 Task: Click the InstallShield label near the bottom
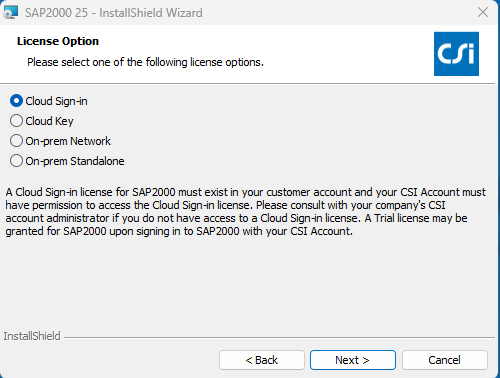point(32,336)
